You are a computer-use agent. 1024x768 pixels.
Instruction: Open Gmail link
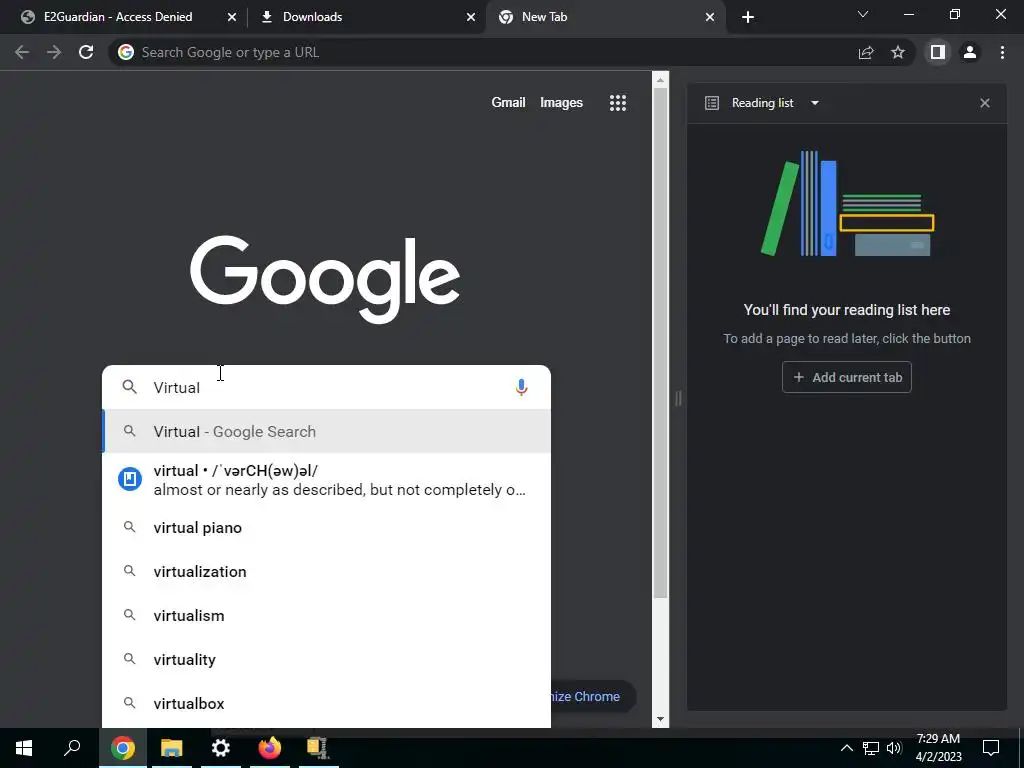(508, 103)
